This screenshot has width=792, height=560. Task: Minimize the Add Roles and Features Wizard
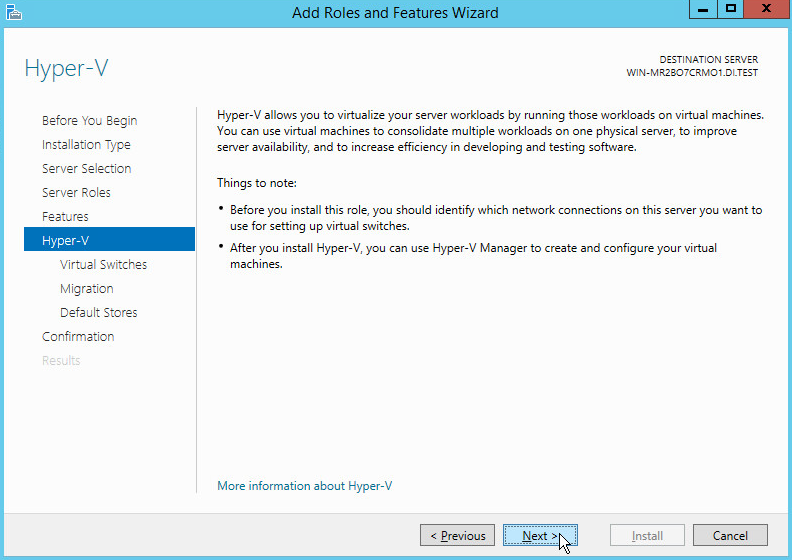703,9
